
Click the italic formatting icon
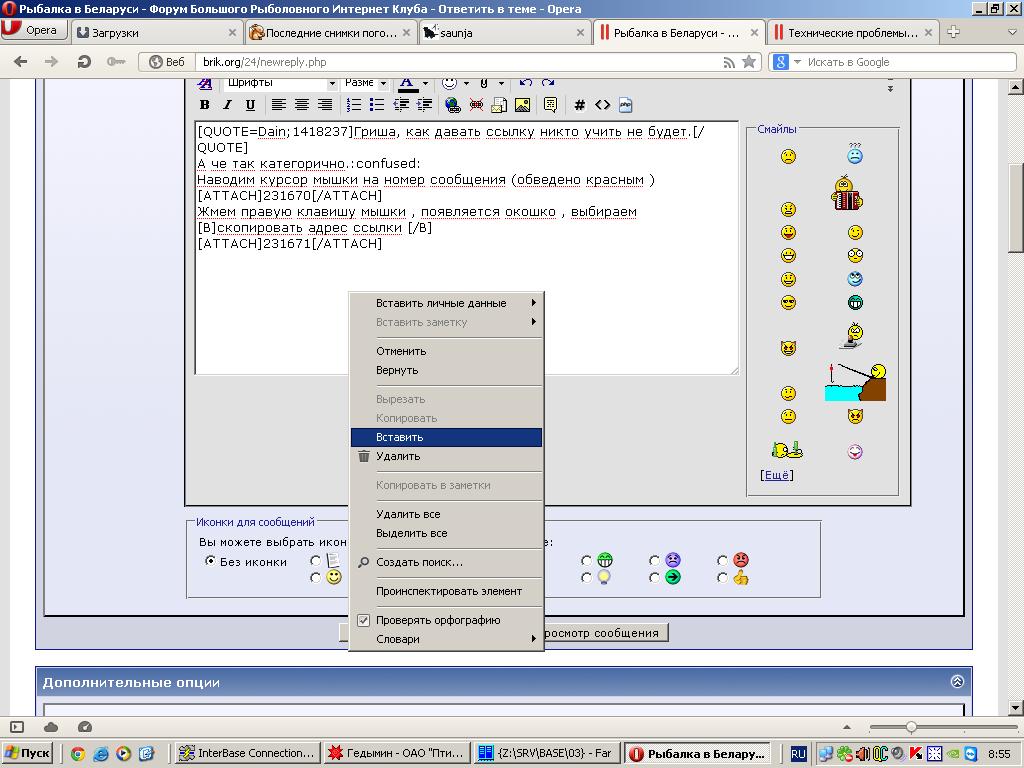227,105
